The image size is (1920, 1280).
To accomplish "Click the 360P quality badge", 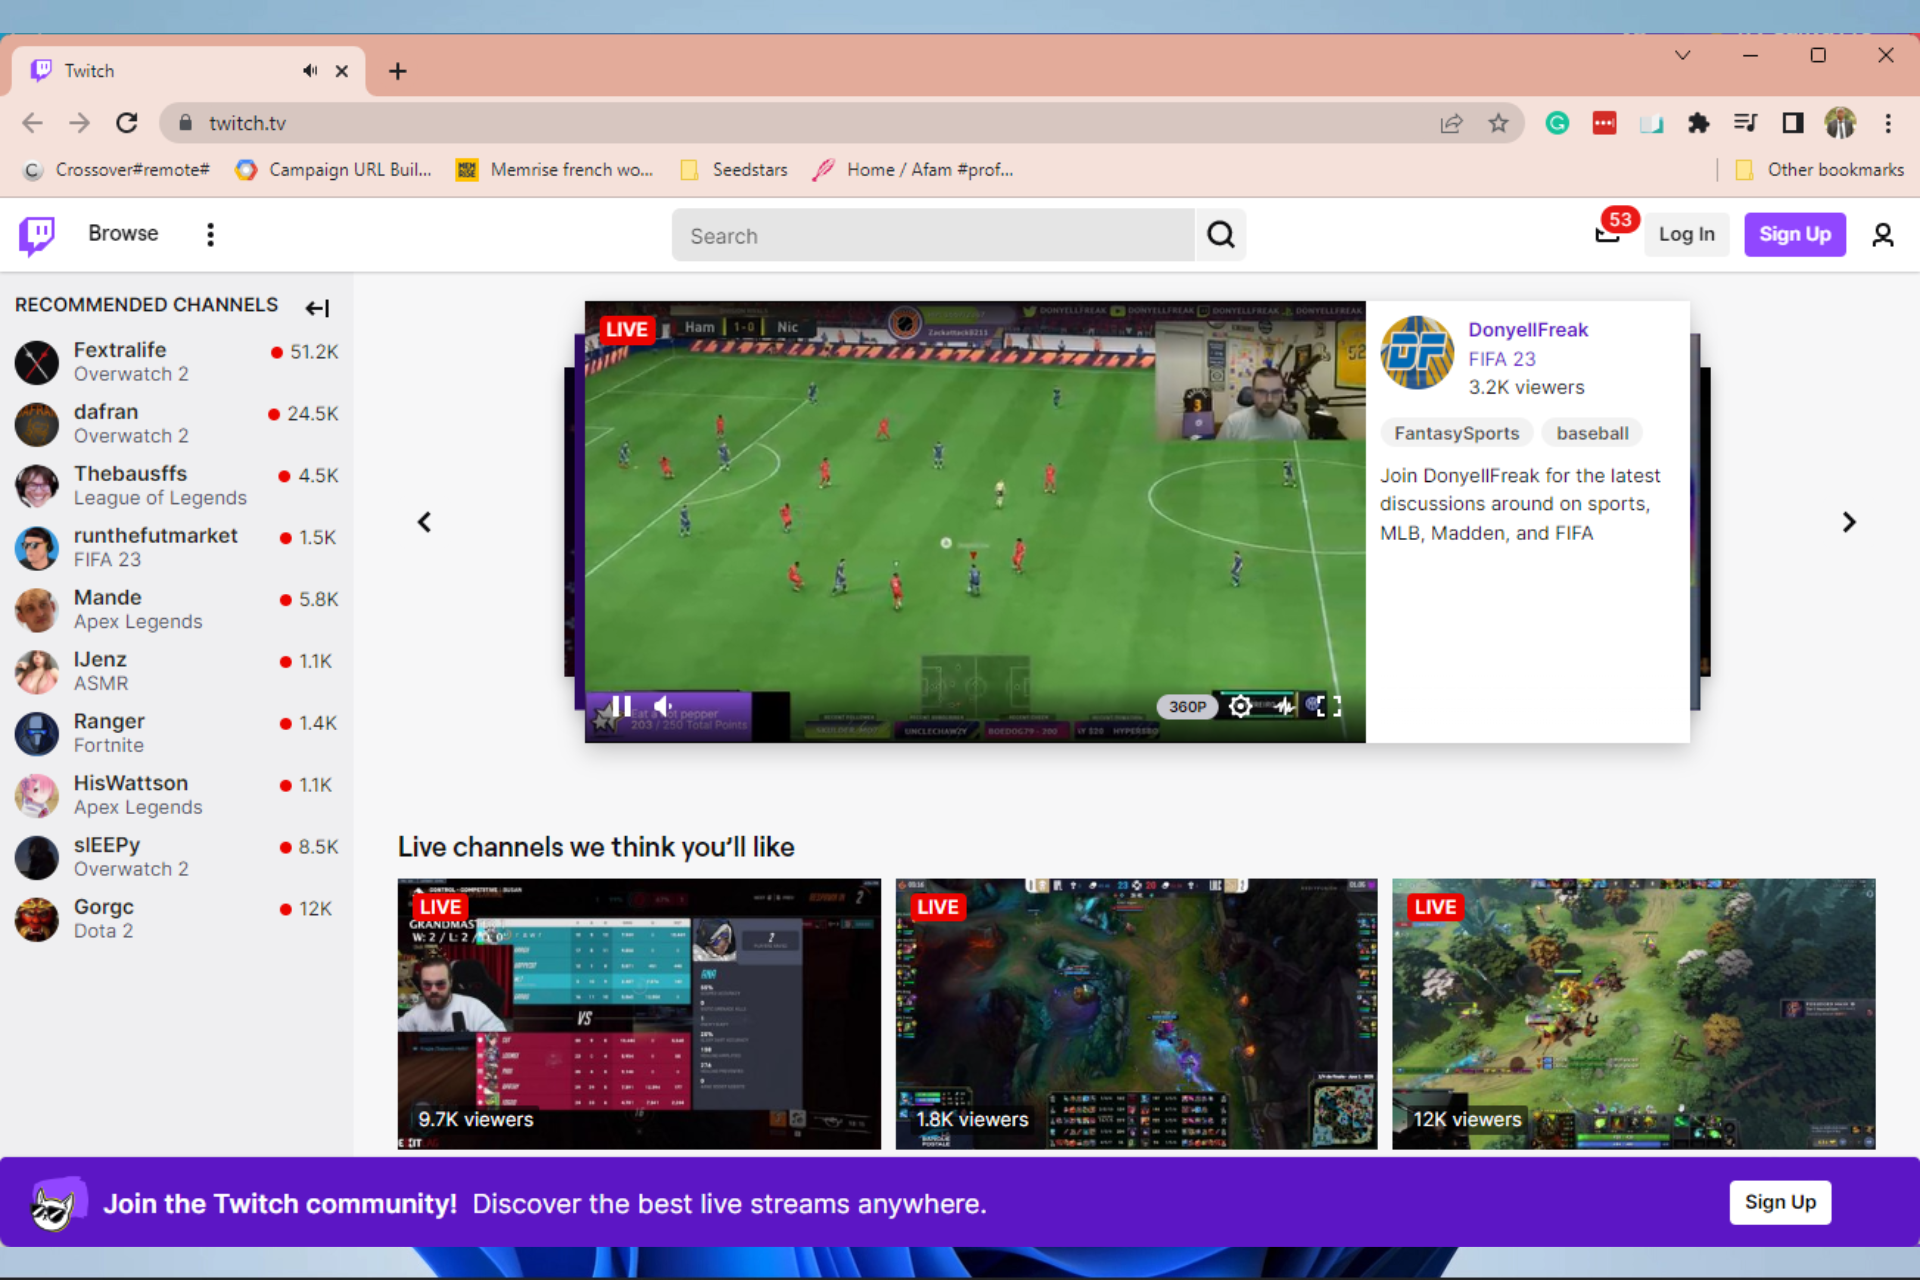I will [1187, 706].
